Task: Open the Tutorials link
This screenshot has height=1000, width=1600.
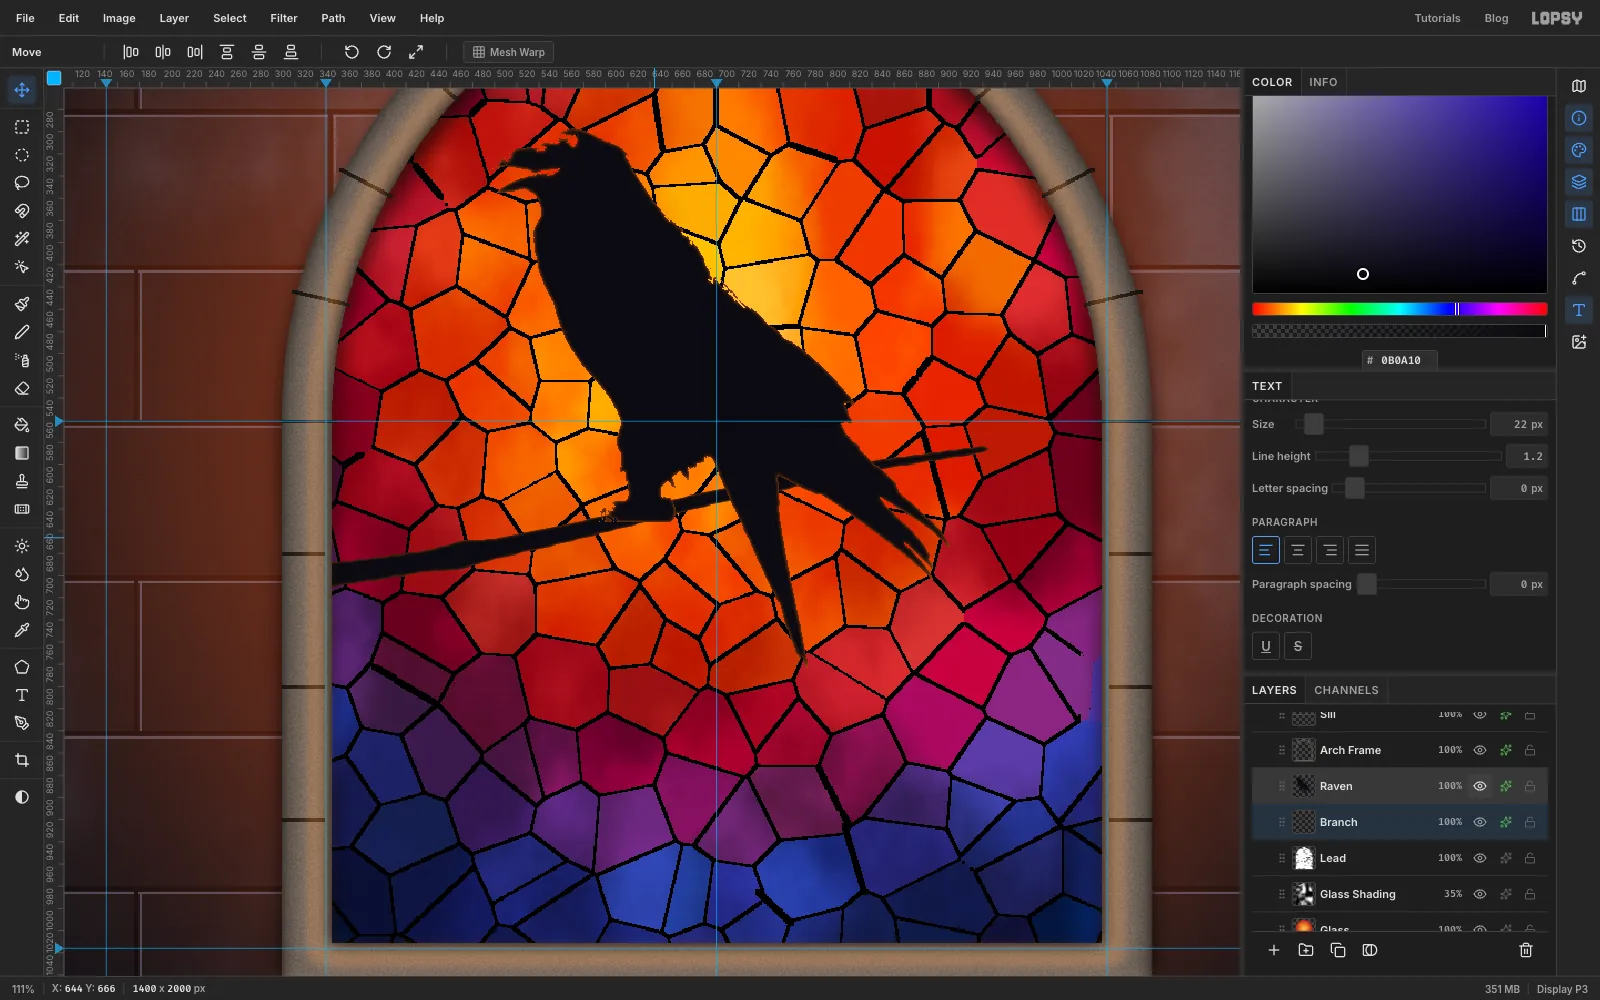Action: coord(1437,18)
